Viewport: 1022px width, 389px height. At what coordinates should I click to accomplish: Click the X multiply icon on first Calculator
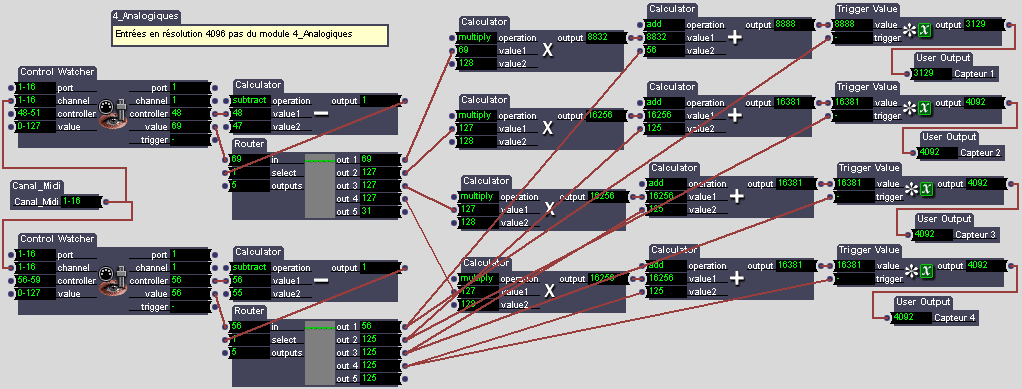[x=548, y=50]
